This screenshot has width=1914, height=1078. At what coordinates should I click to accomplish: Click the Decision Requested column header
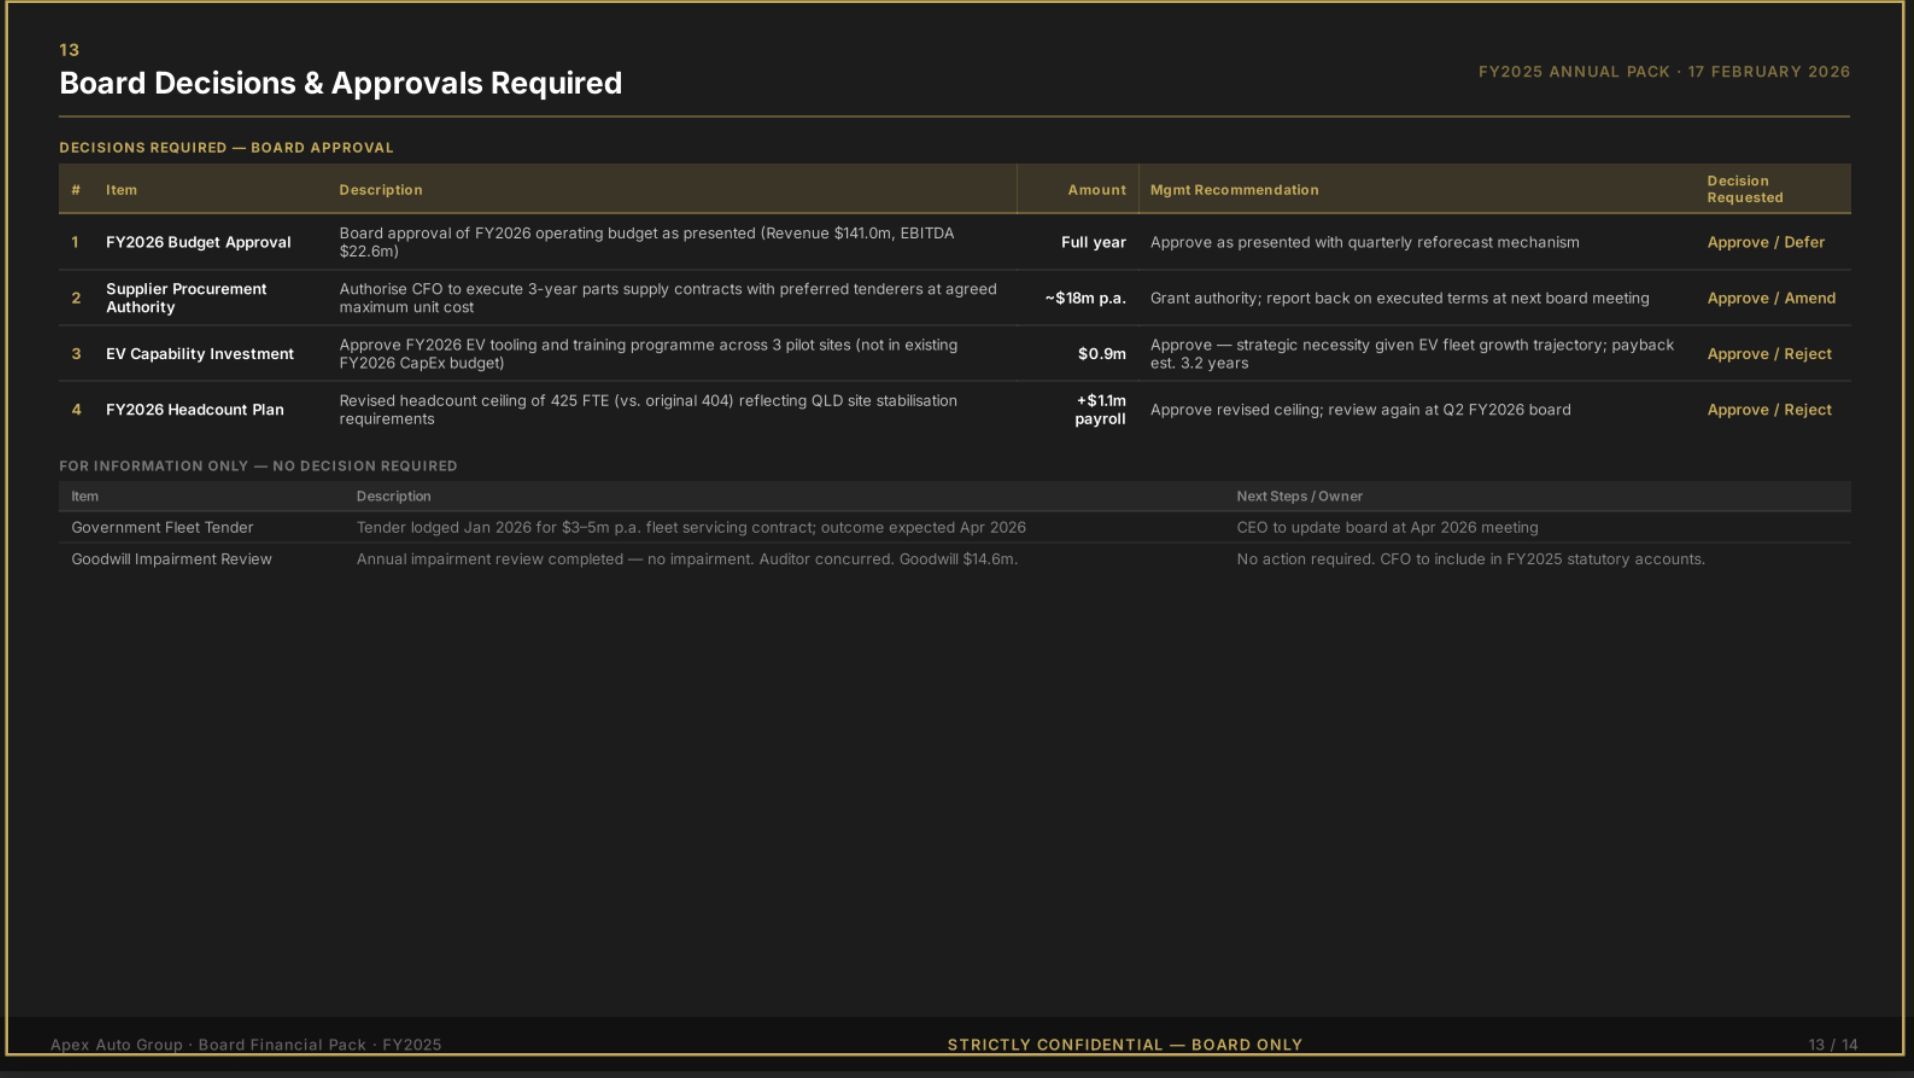tap(1745, 189)
